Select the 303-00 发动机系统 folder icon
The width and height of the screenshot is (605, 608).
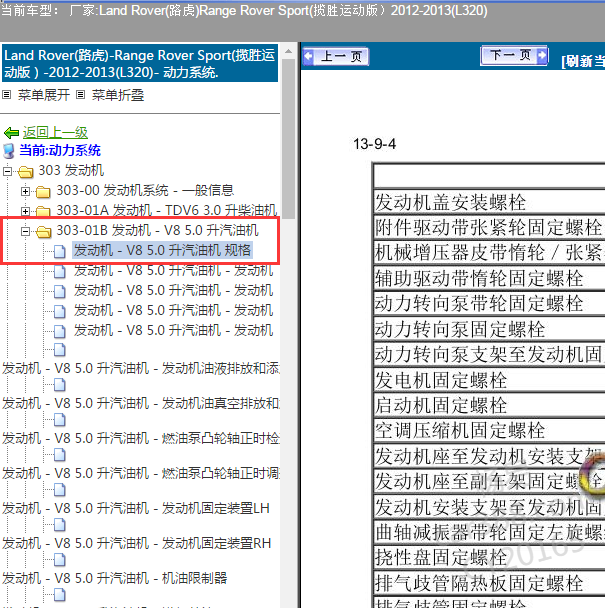point(43,192)
